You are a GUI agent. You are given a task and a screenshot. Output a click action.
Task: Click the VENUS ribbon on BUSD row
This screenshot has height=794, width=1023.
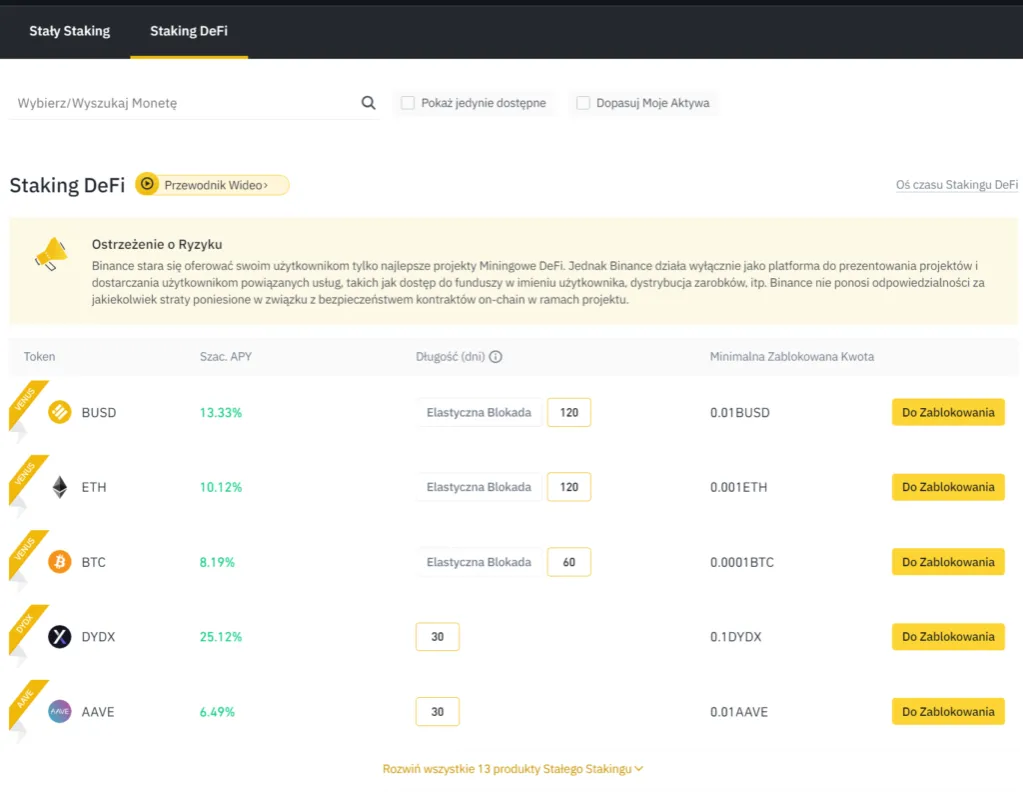click(x=25, y=401)
